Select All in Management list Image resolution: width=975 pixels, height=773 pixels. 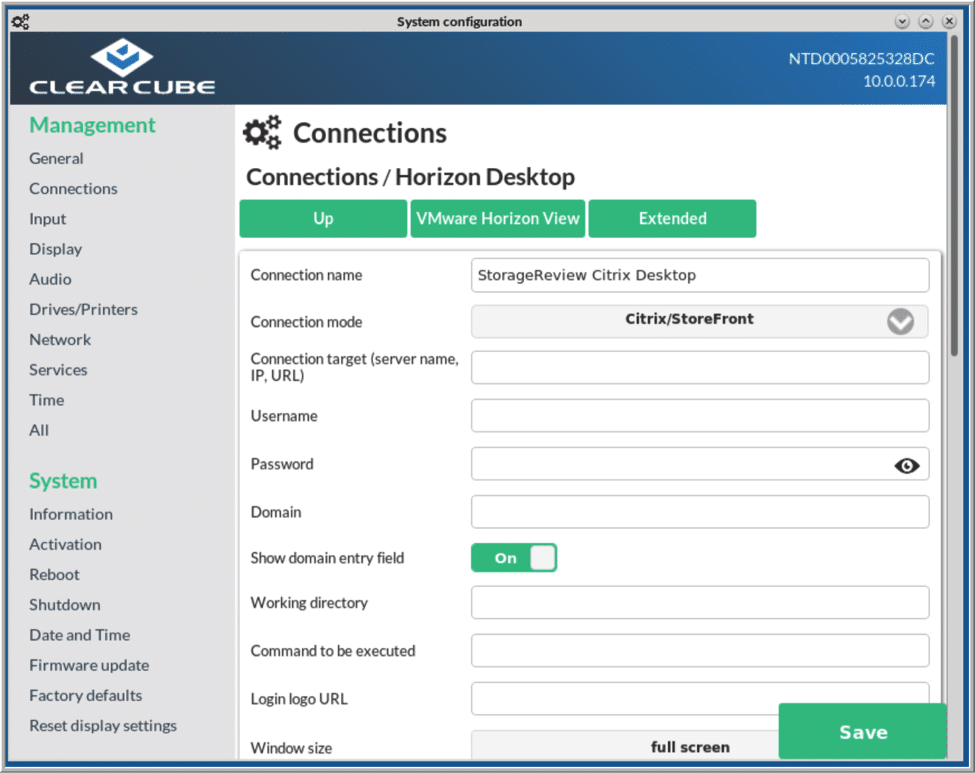point(39,430)
